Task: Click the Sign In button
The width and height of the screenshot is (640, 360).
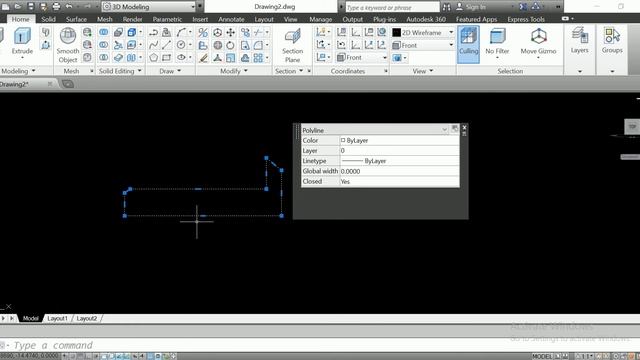Action: pos(471,7)
